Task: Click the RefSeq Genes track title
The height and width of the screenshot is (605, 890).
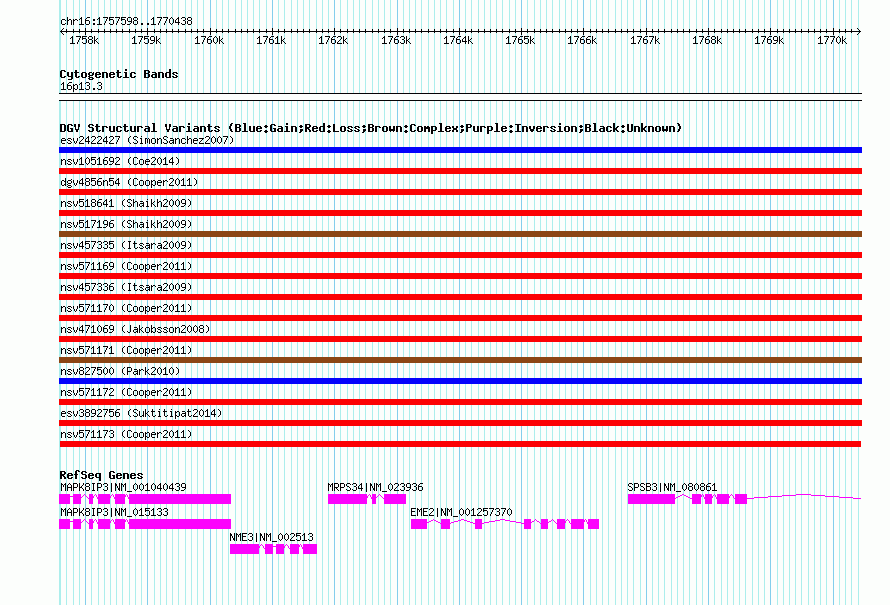Action: (101, 476)
